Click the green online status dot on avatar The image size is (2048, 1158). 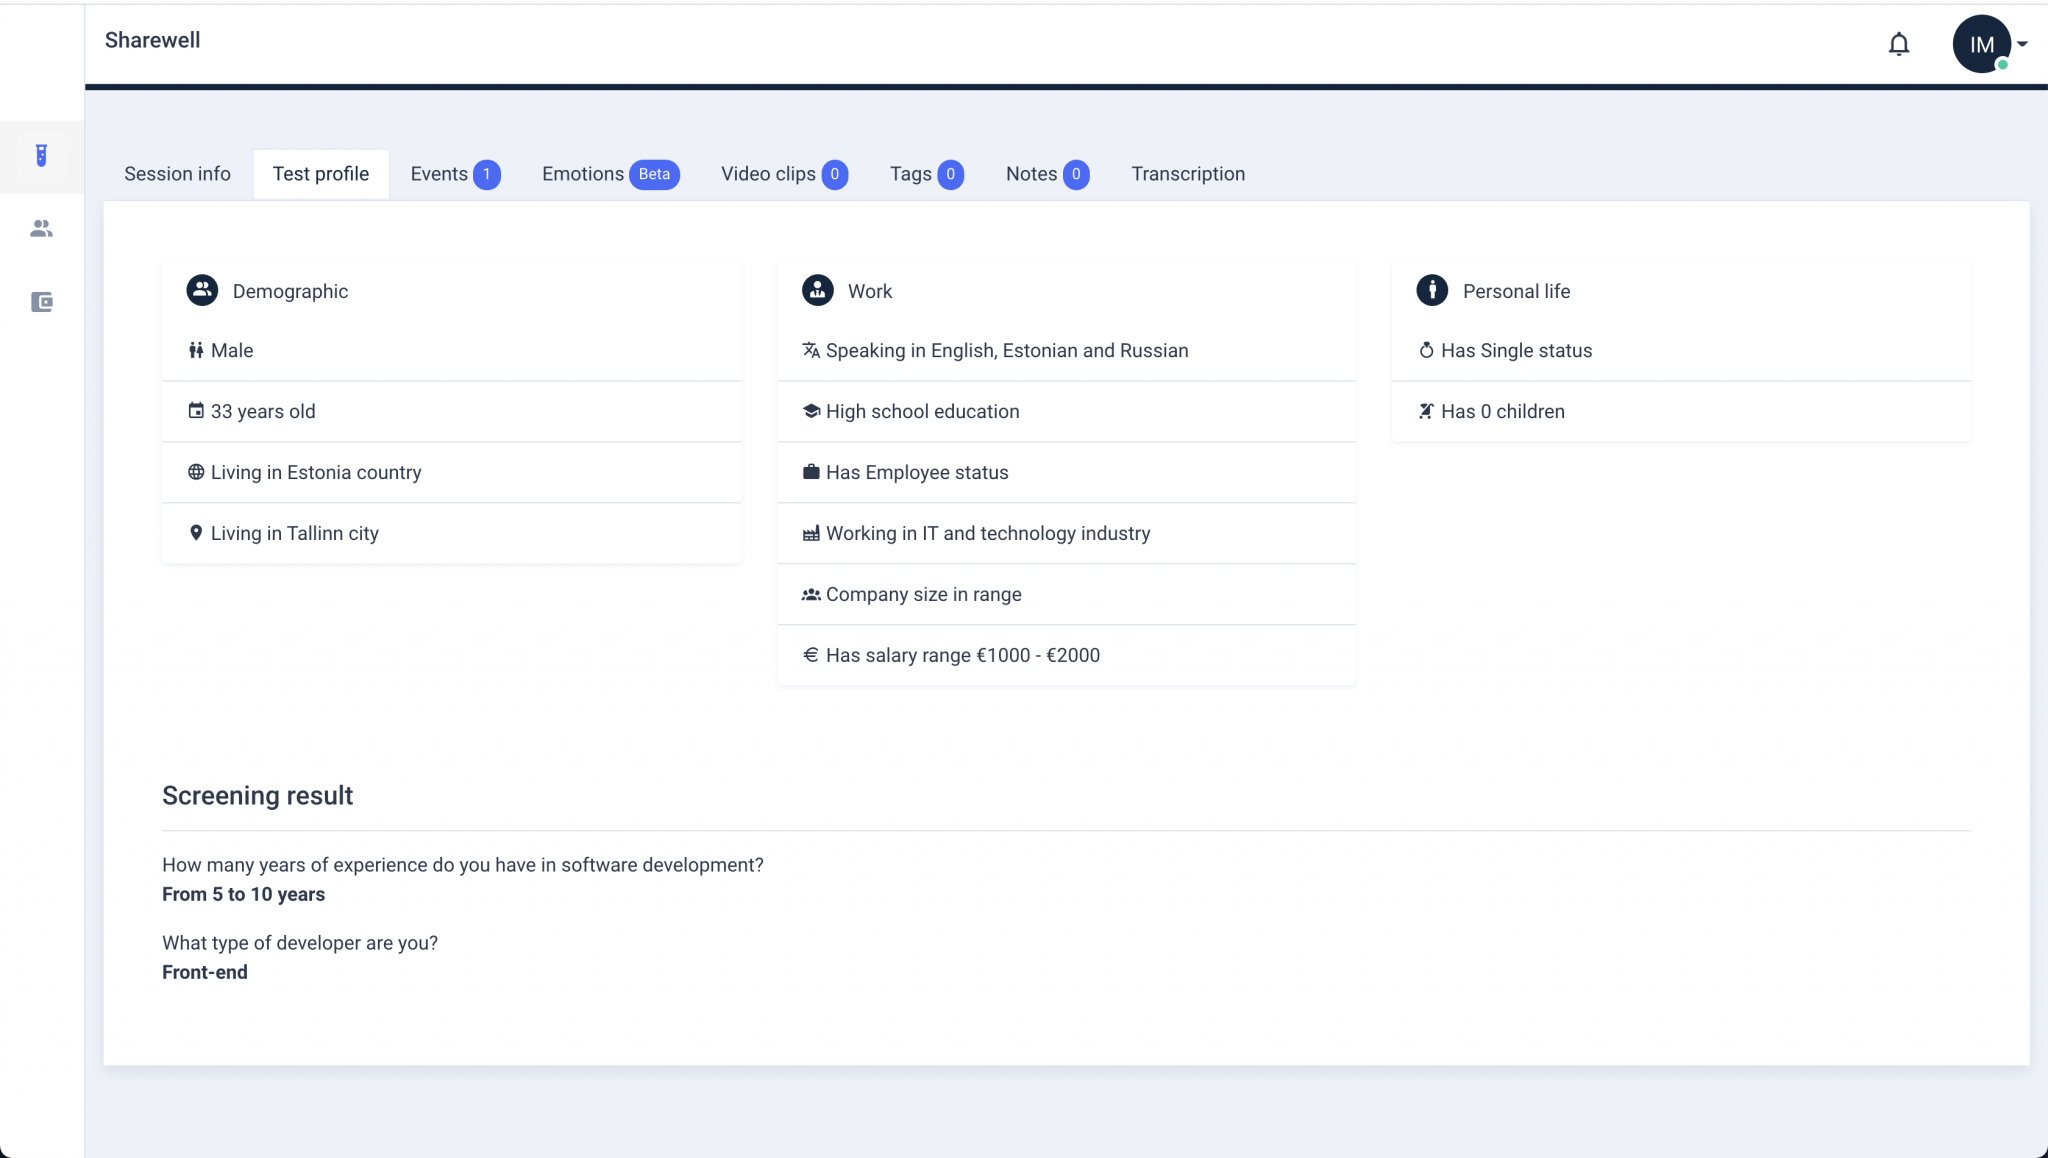coord(2003,65)
